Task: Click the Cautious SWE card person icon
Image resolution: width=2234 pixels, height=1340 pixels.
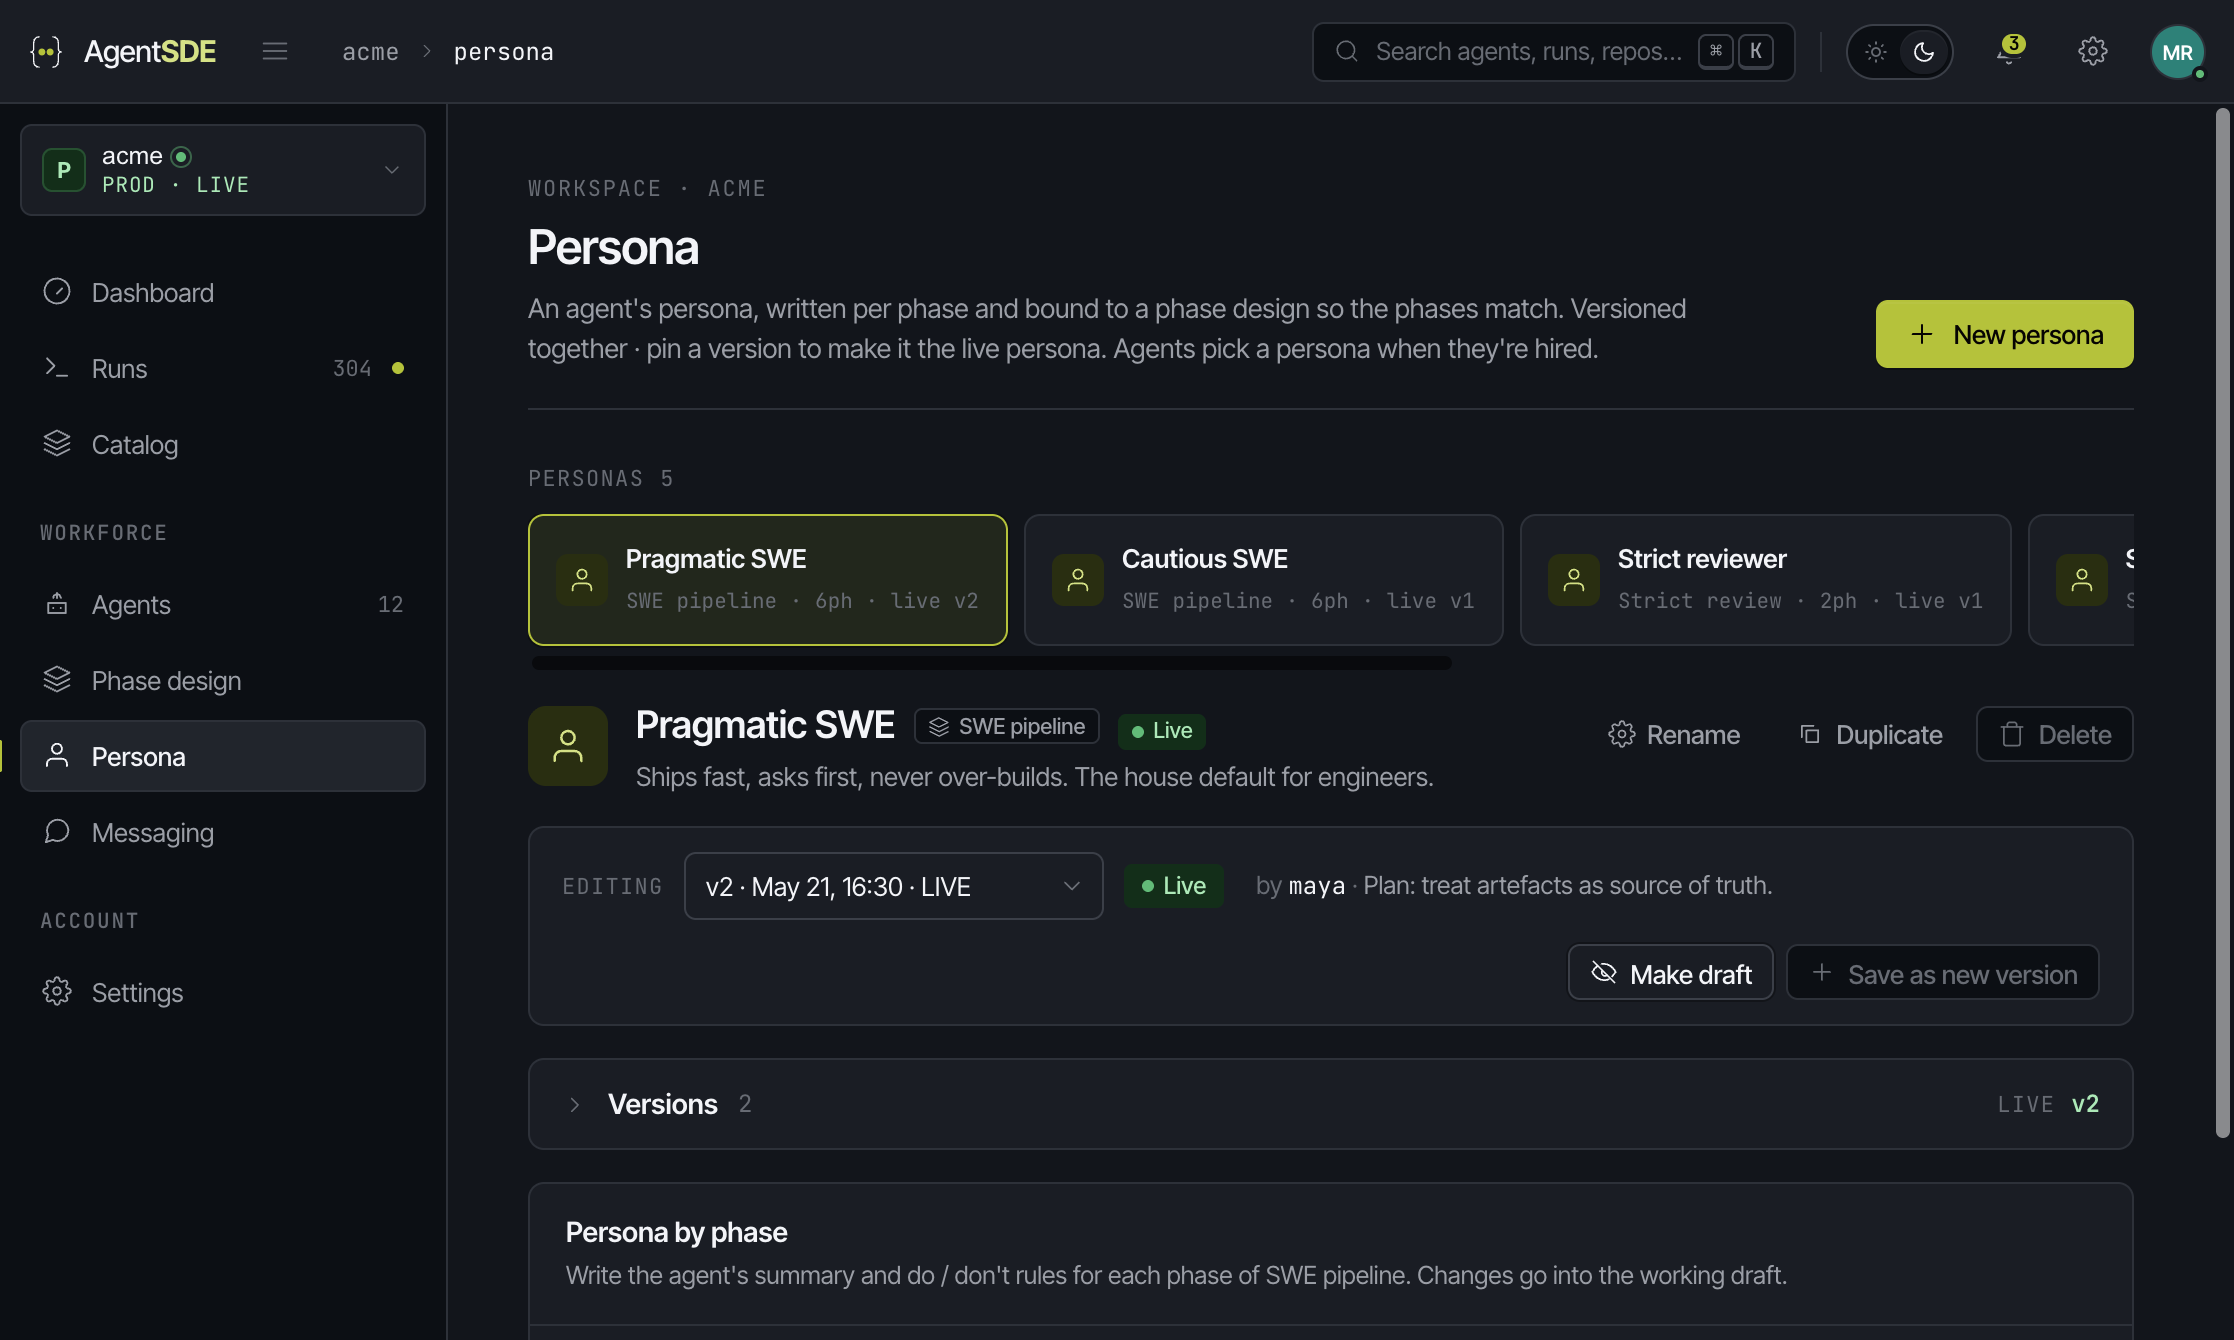Action: tap(1078, 580)
